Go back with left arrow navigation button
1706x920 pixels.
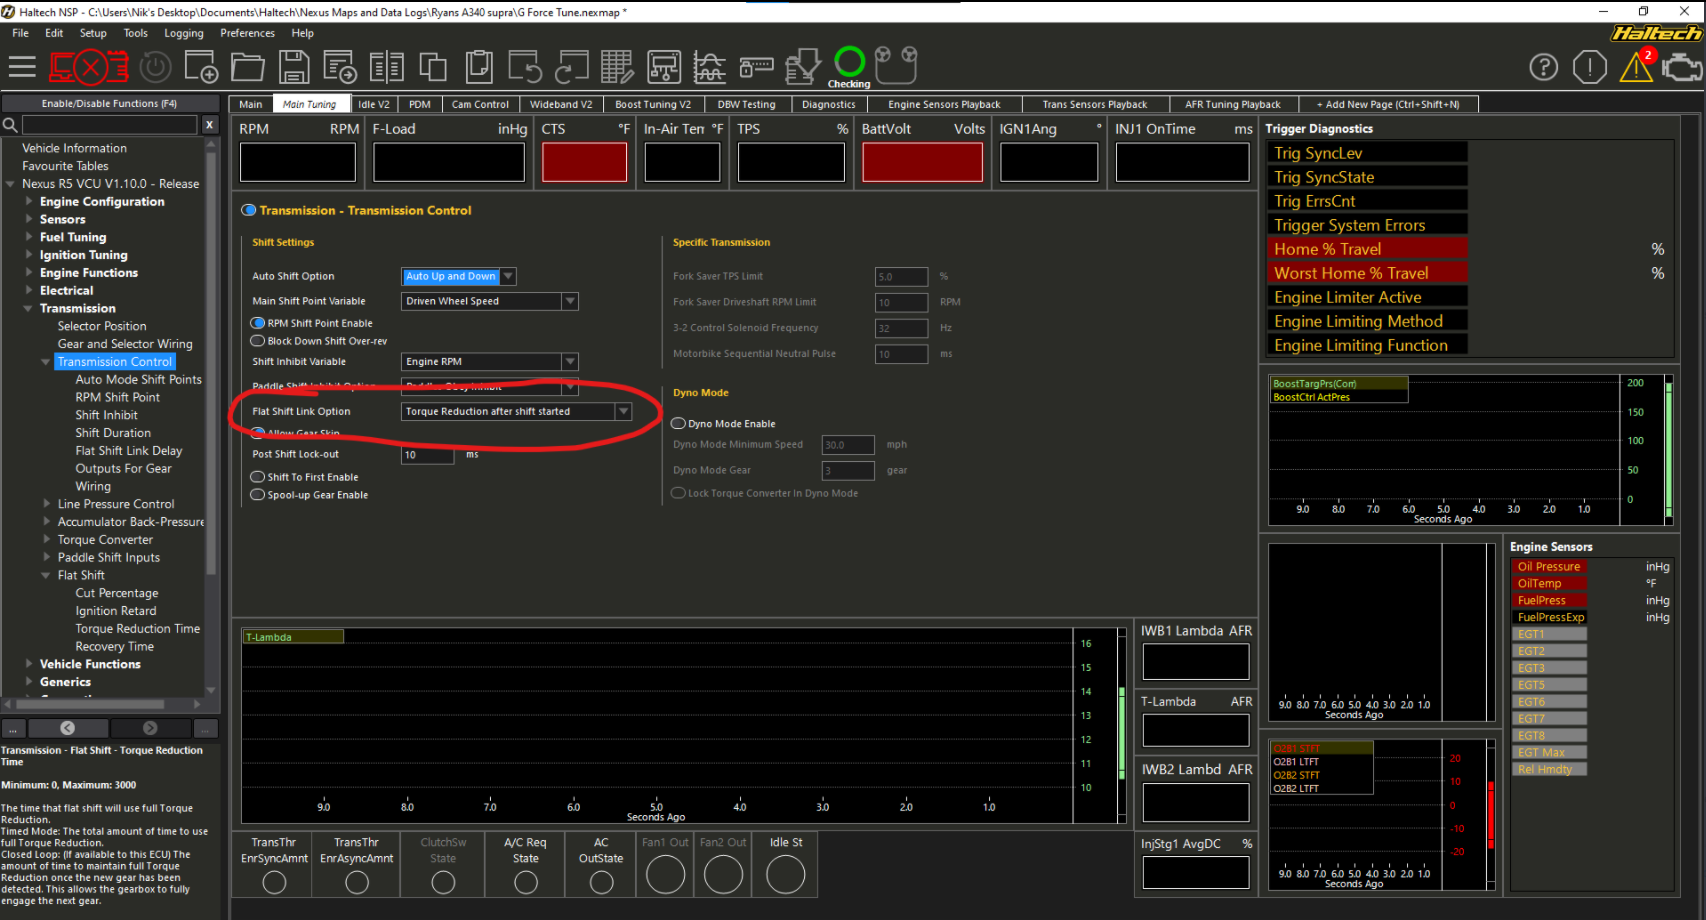pos(67,728)
